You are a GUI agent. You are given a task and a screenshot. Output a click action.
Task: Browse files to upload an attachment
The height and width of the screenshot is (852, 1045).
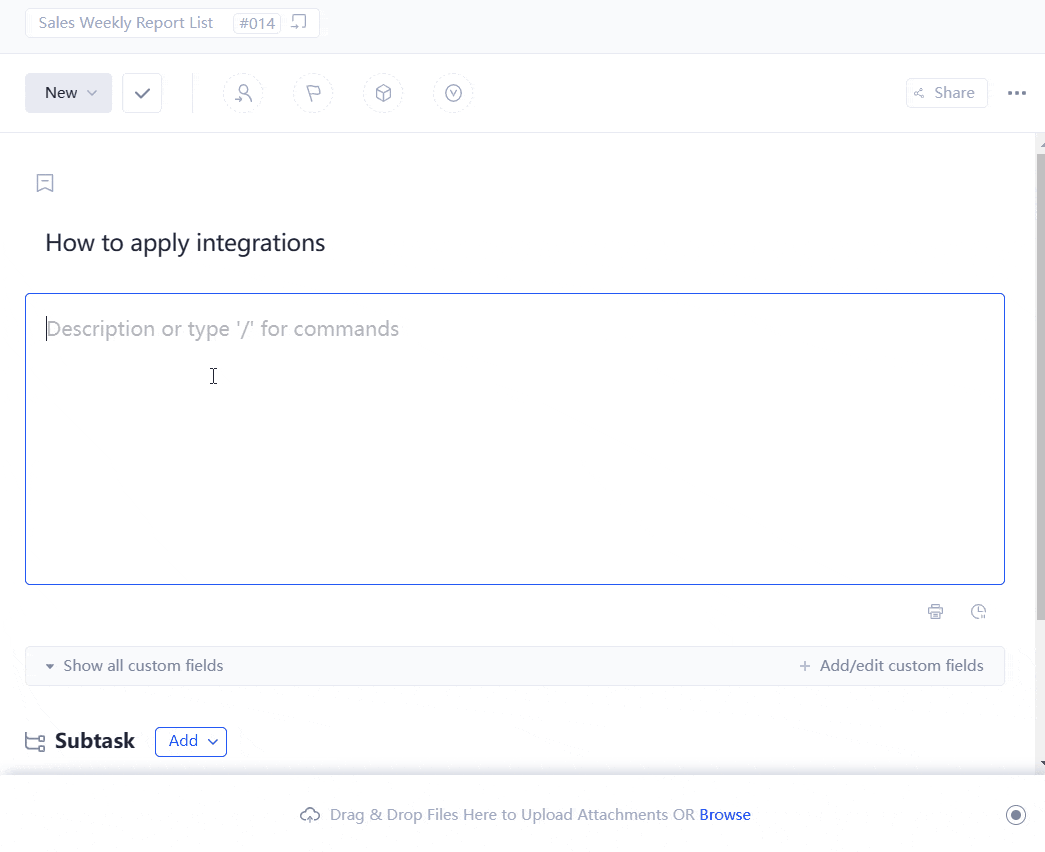click(x=724, y=814)
